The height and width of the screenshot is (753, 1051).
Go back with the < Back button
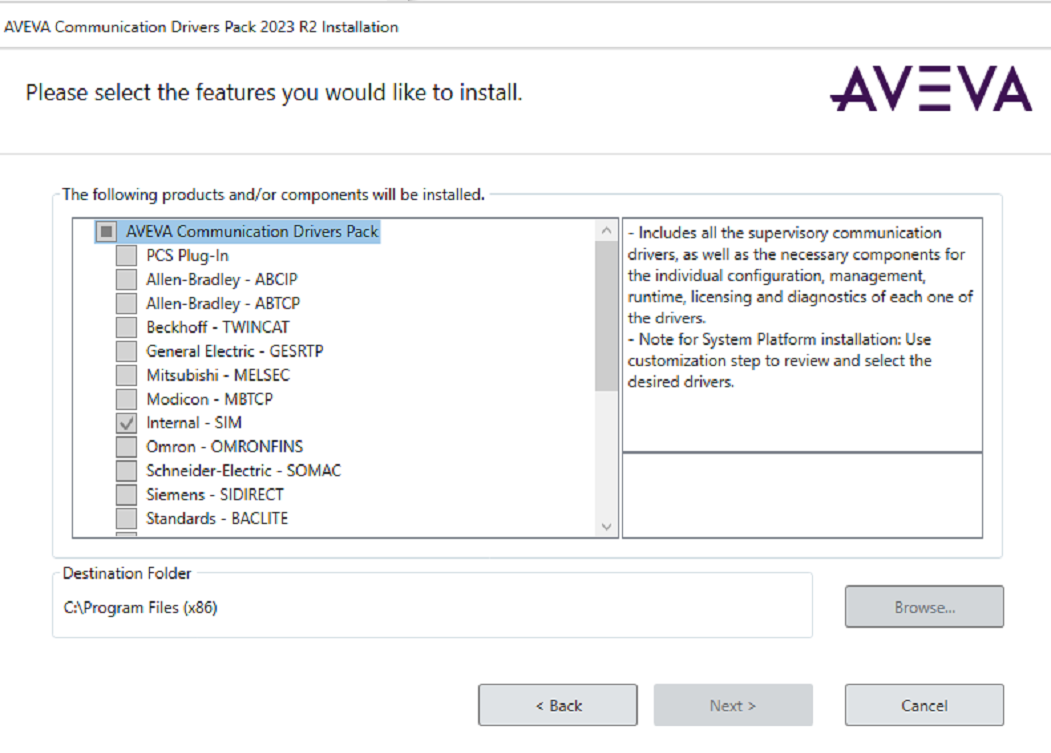(558, 705)
